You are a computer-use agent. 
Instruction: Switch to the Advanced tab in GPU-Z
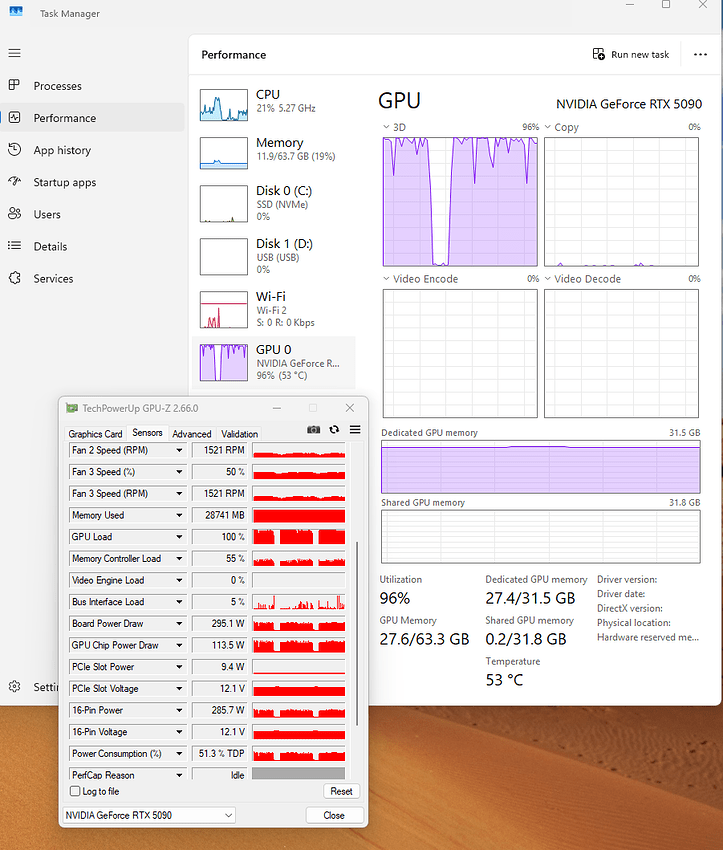tap(192, 434)
